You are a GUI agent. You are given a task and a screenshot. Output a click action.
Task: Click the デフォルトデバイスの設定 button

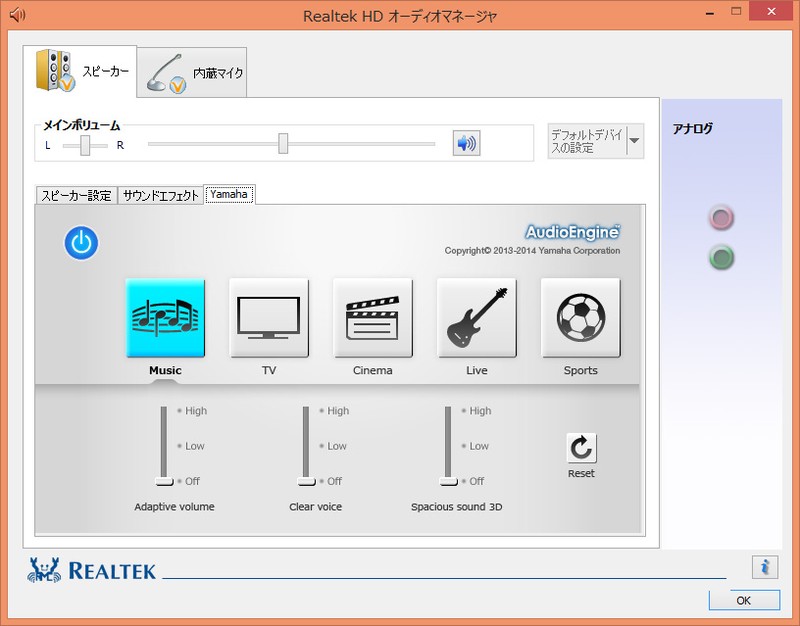tap(587, 142)
